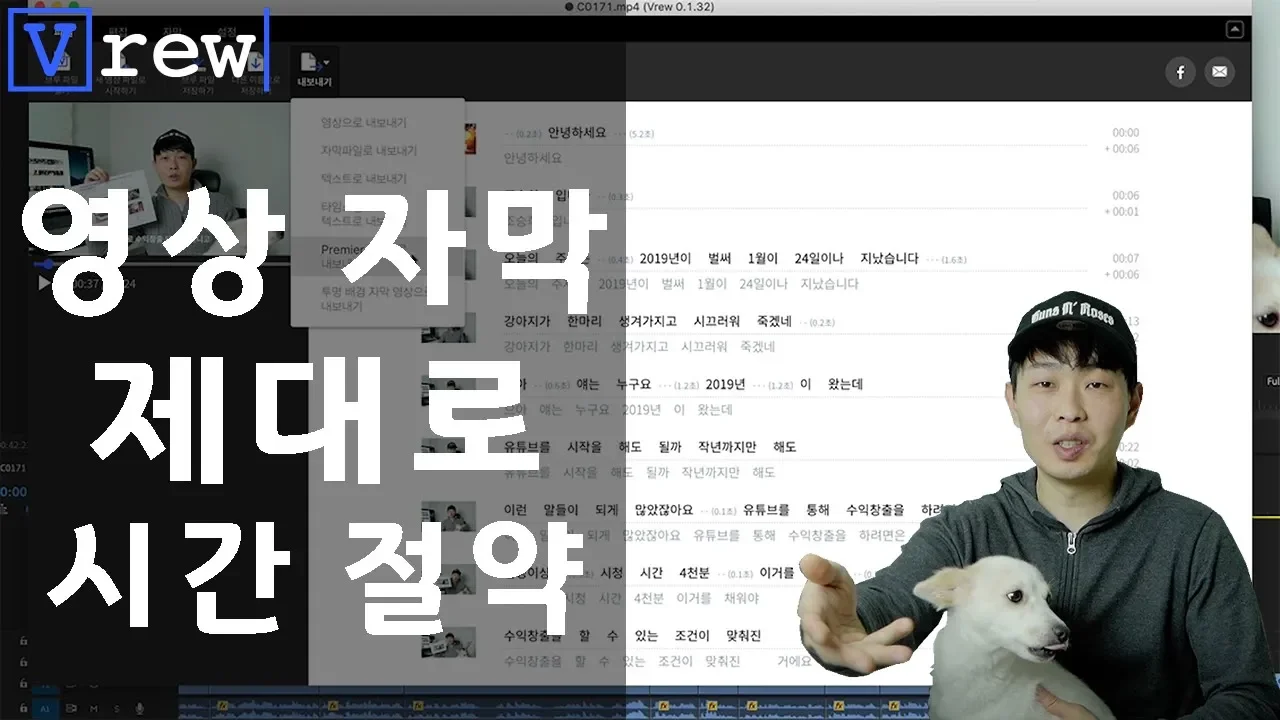1280x720 pixels.
Task: Select the bold word 수익창출을 after 통해
Action: [x=875, y=510]
